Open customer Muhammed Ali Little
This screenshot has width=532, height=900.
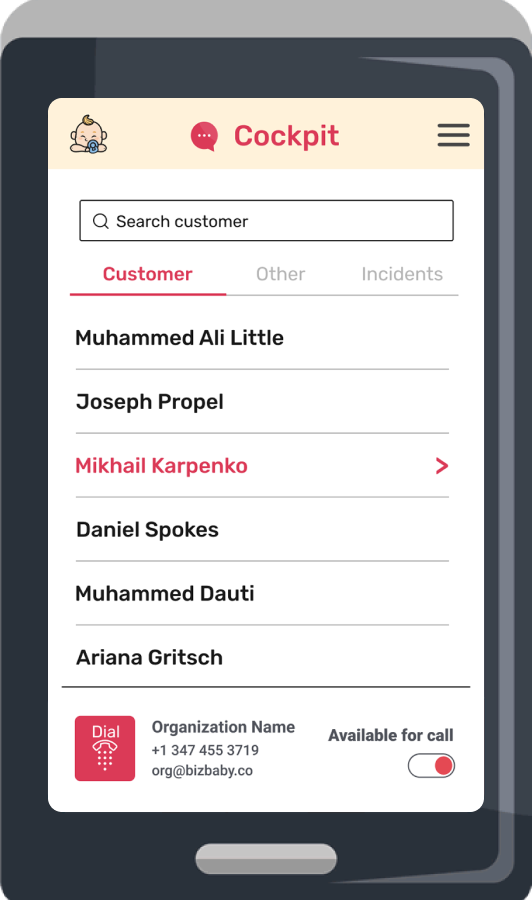click(x=262, y=338)
